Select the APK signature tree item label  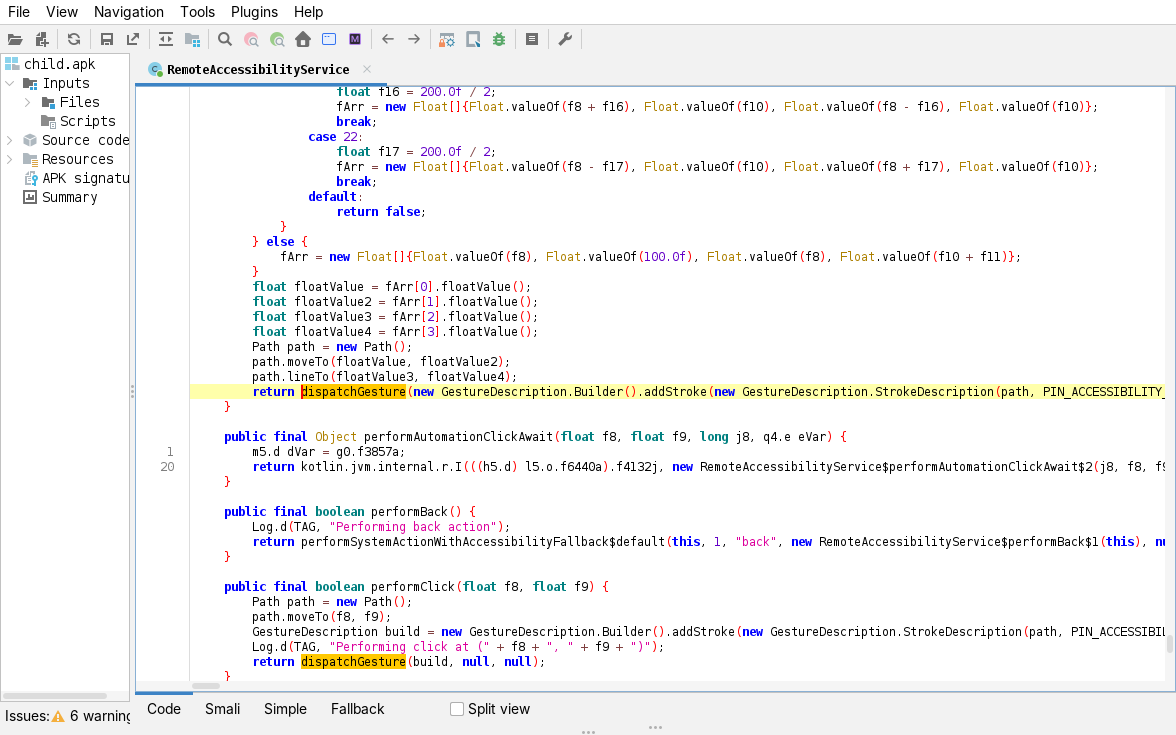pyautogui.click(x=86, y=178)
